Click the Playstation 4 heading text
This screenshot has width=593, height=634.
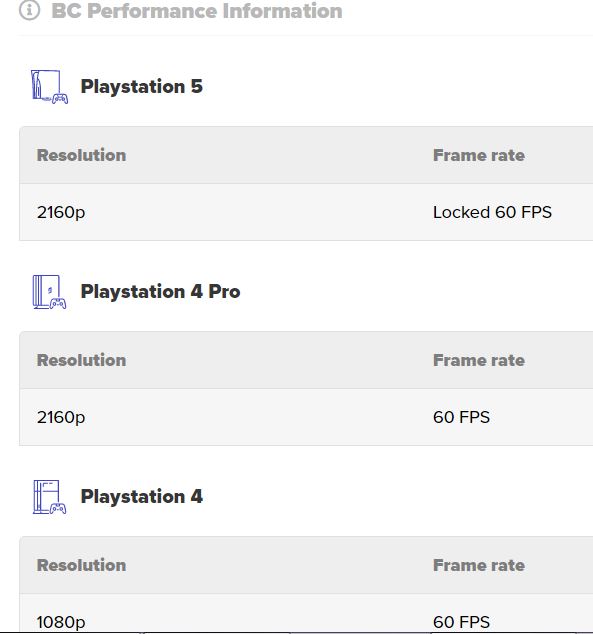(x=141, y=497)
